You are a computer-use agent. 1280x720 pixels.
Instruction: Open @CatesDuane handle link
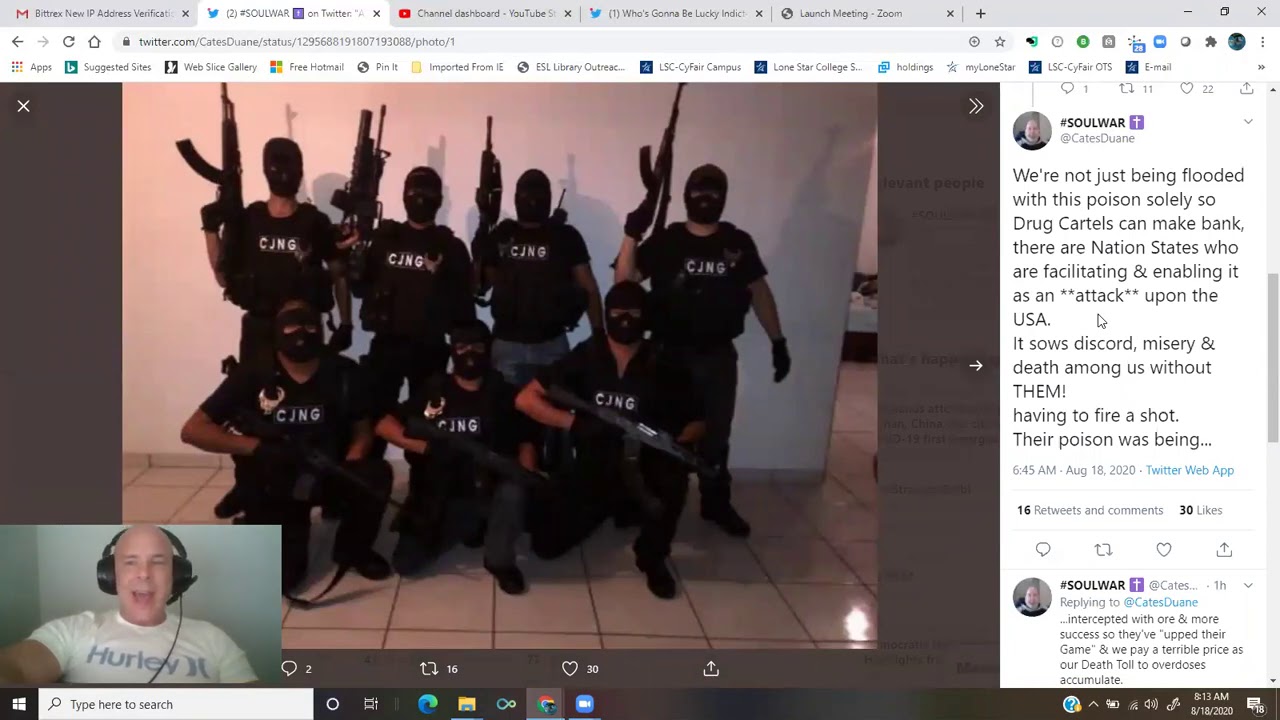1097,139
